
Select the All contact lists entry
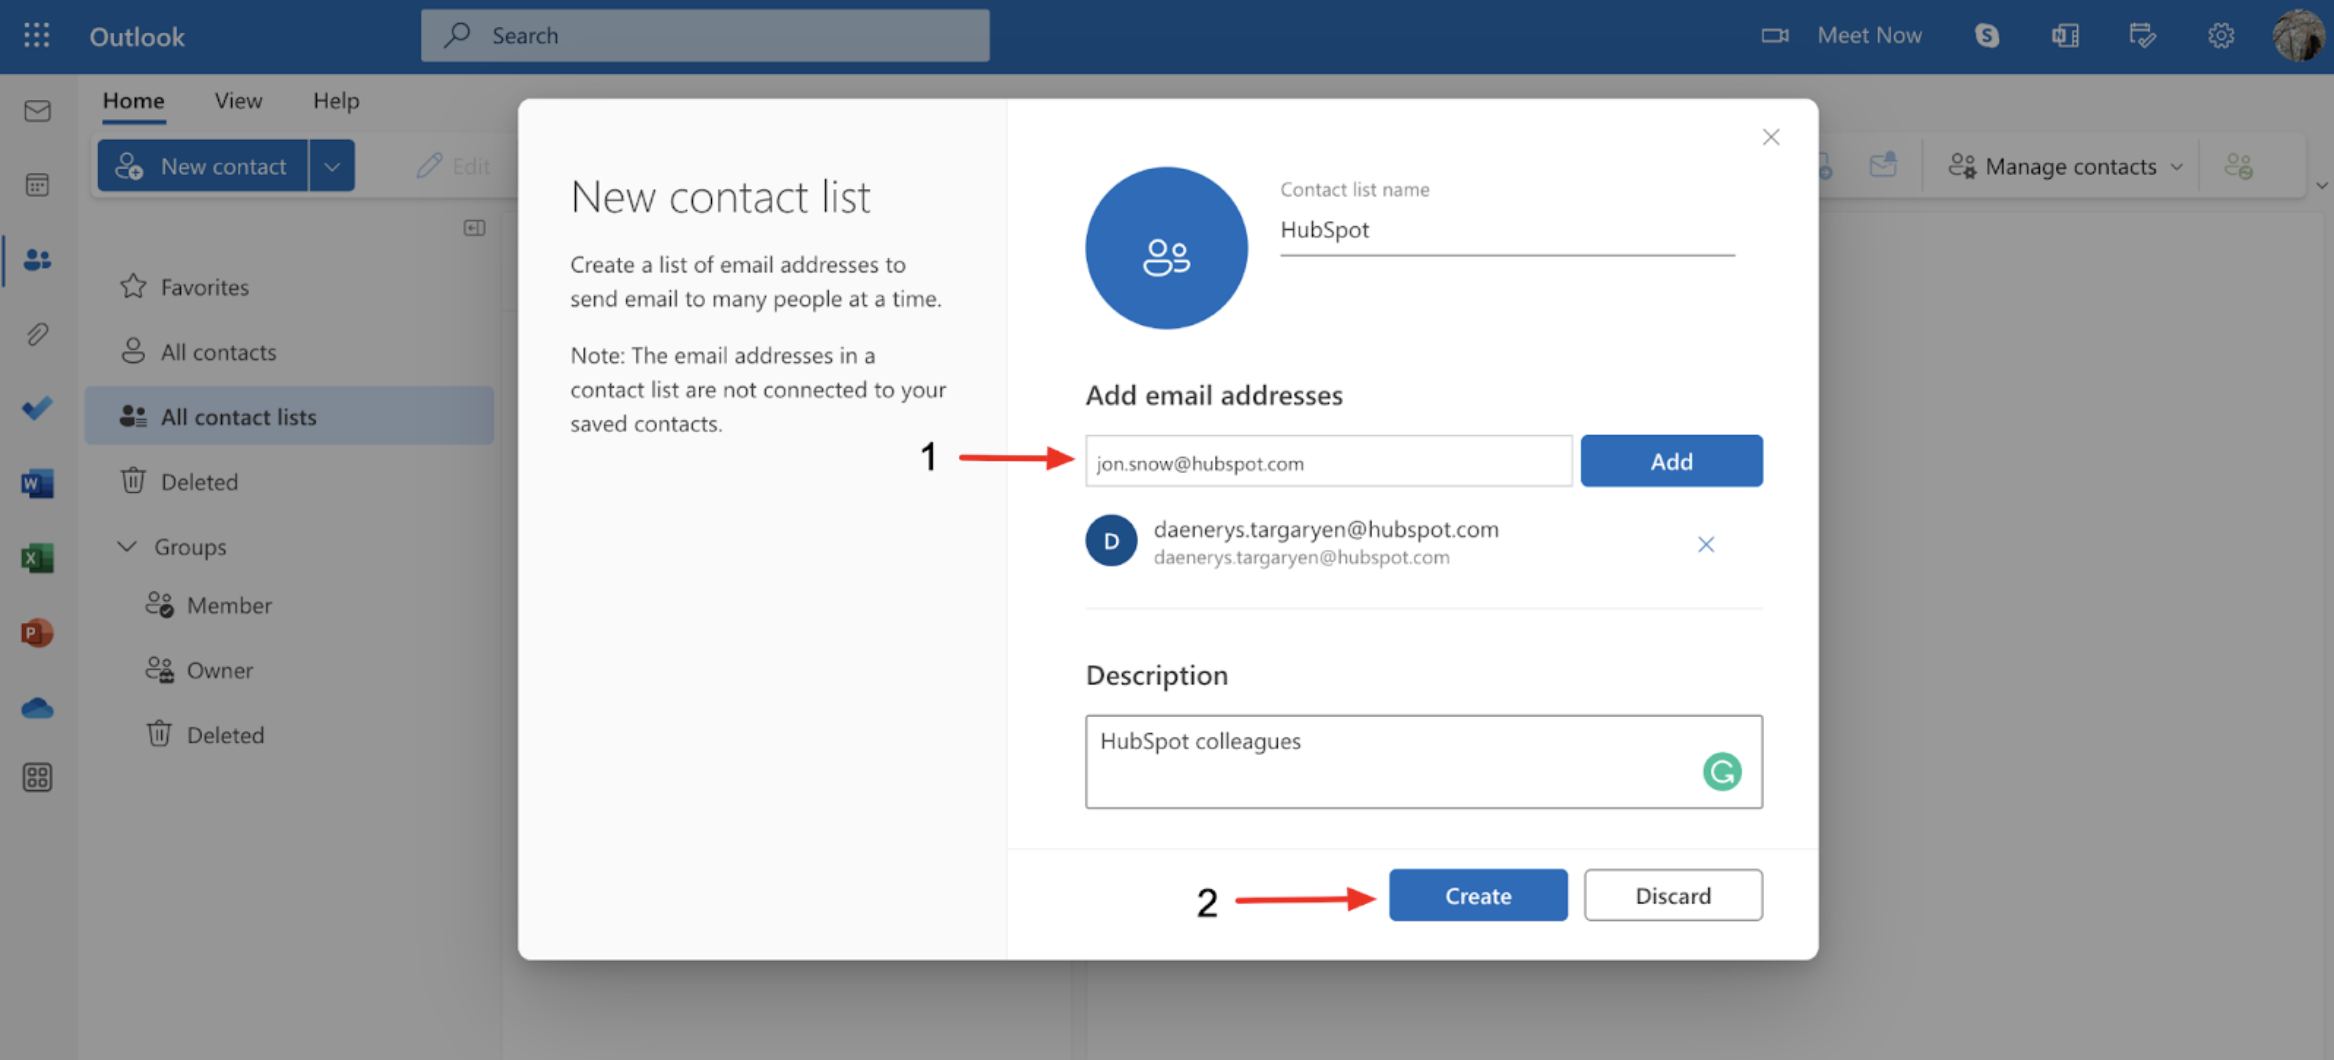[x=238, y=416]
